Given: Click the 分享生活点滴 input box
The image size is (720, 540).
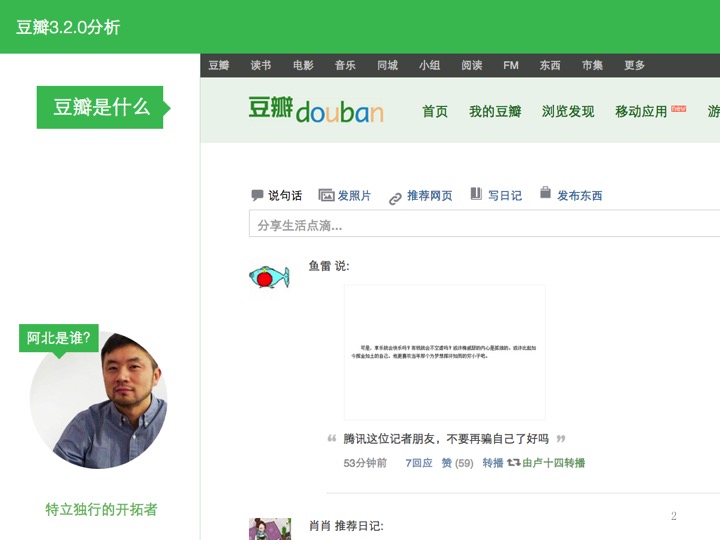Looking at the screenshot, I should [484, 224].
